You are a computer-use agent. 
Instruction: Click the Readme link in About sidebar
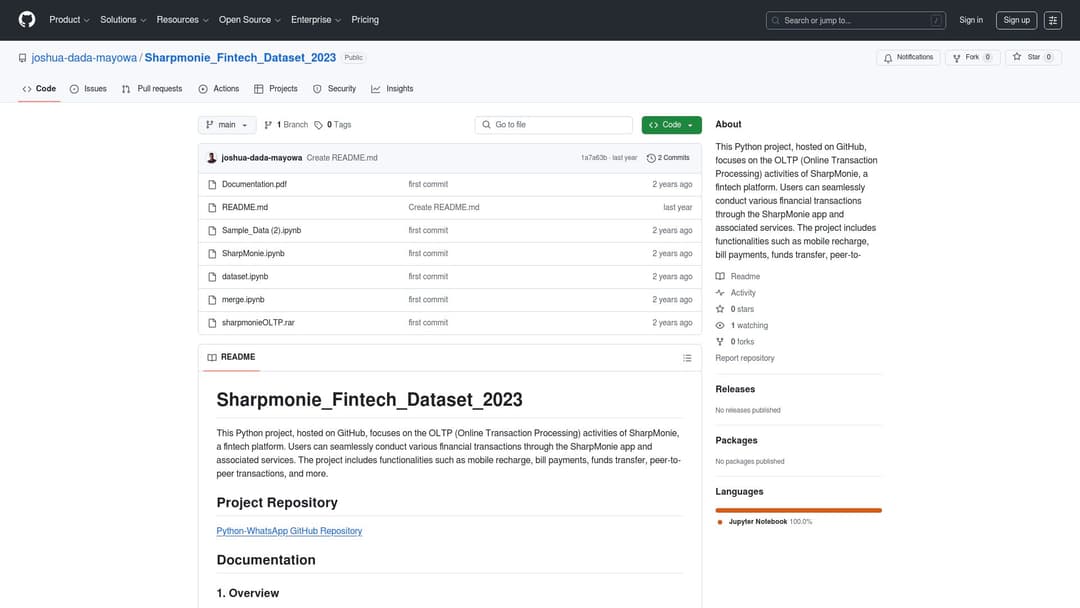click(738, 276)
